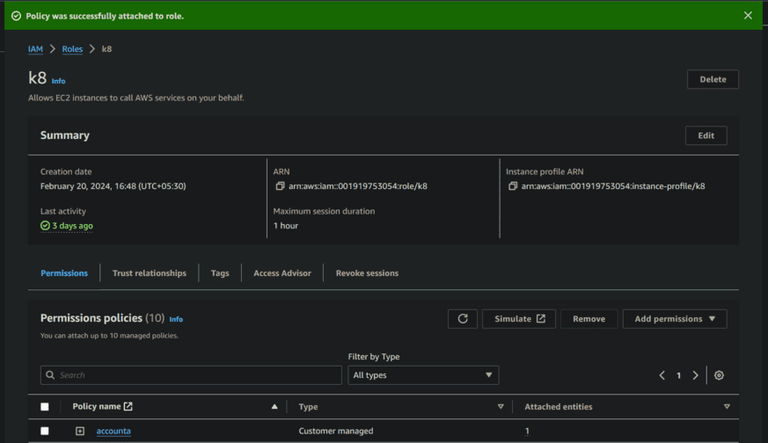
Task: Click the creation date February 20, 2024 value
Action: [113, 186]
